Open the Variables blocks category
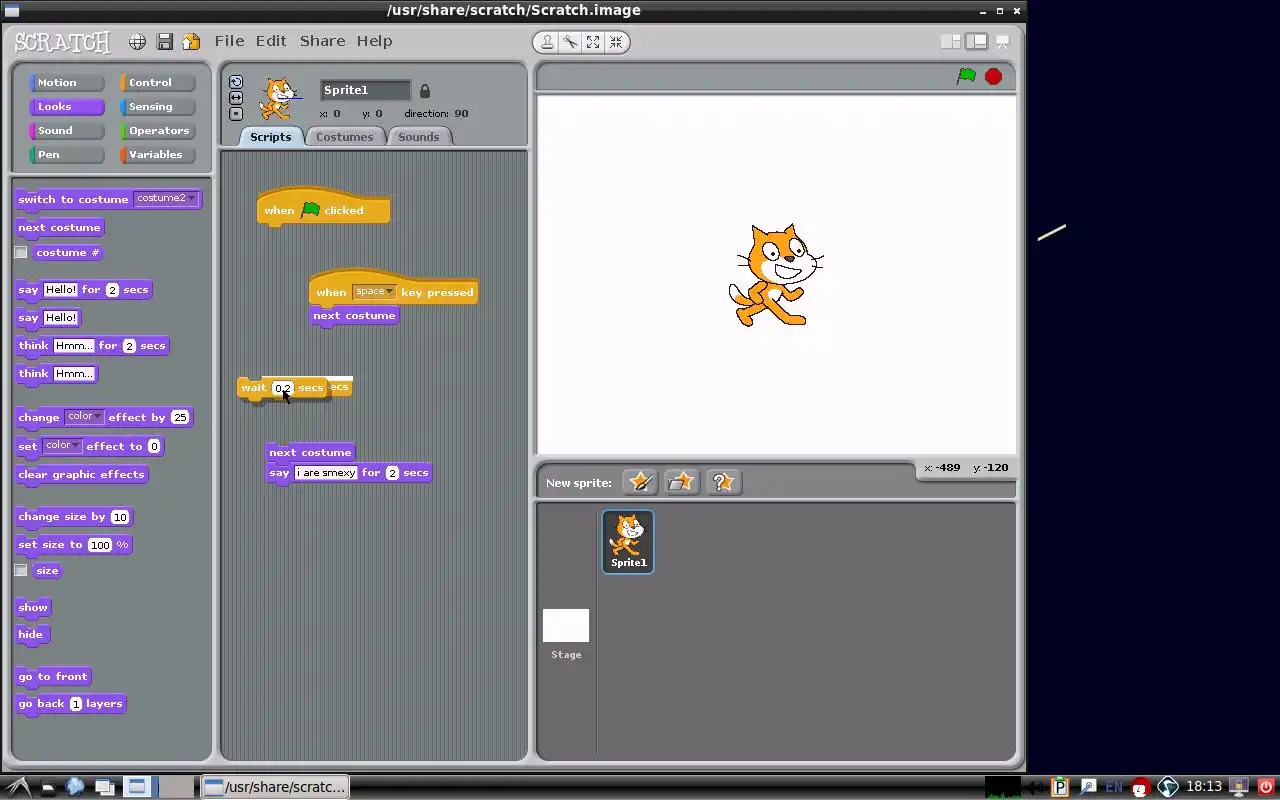Viewport: 1280px width, 800px height. (157, 155)
